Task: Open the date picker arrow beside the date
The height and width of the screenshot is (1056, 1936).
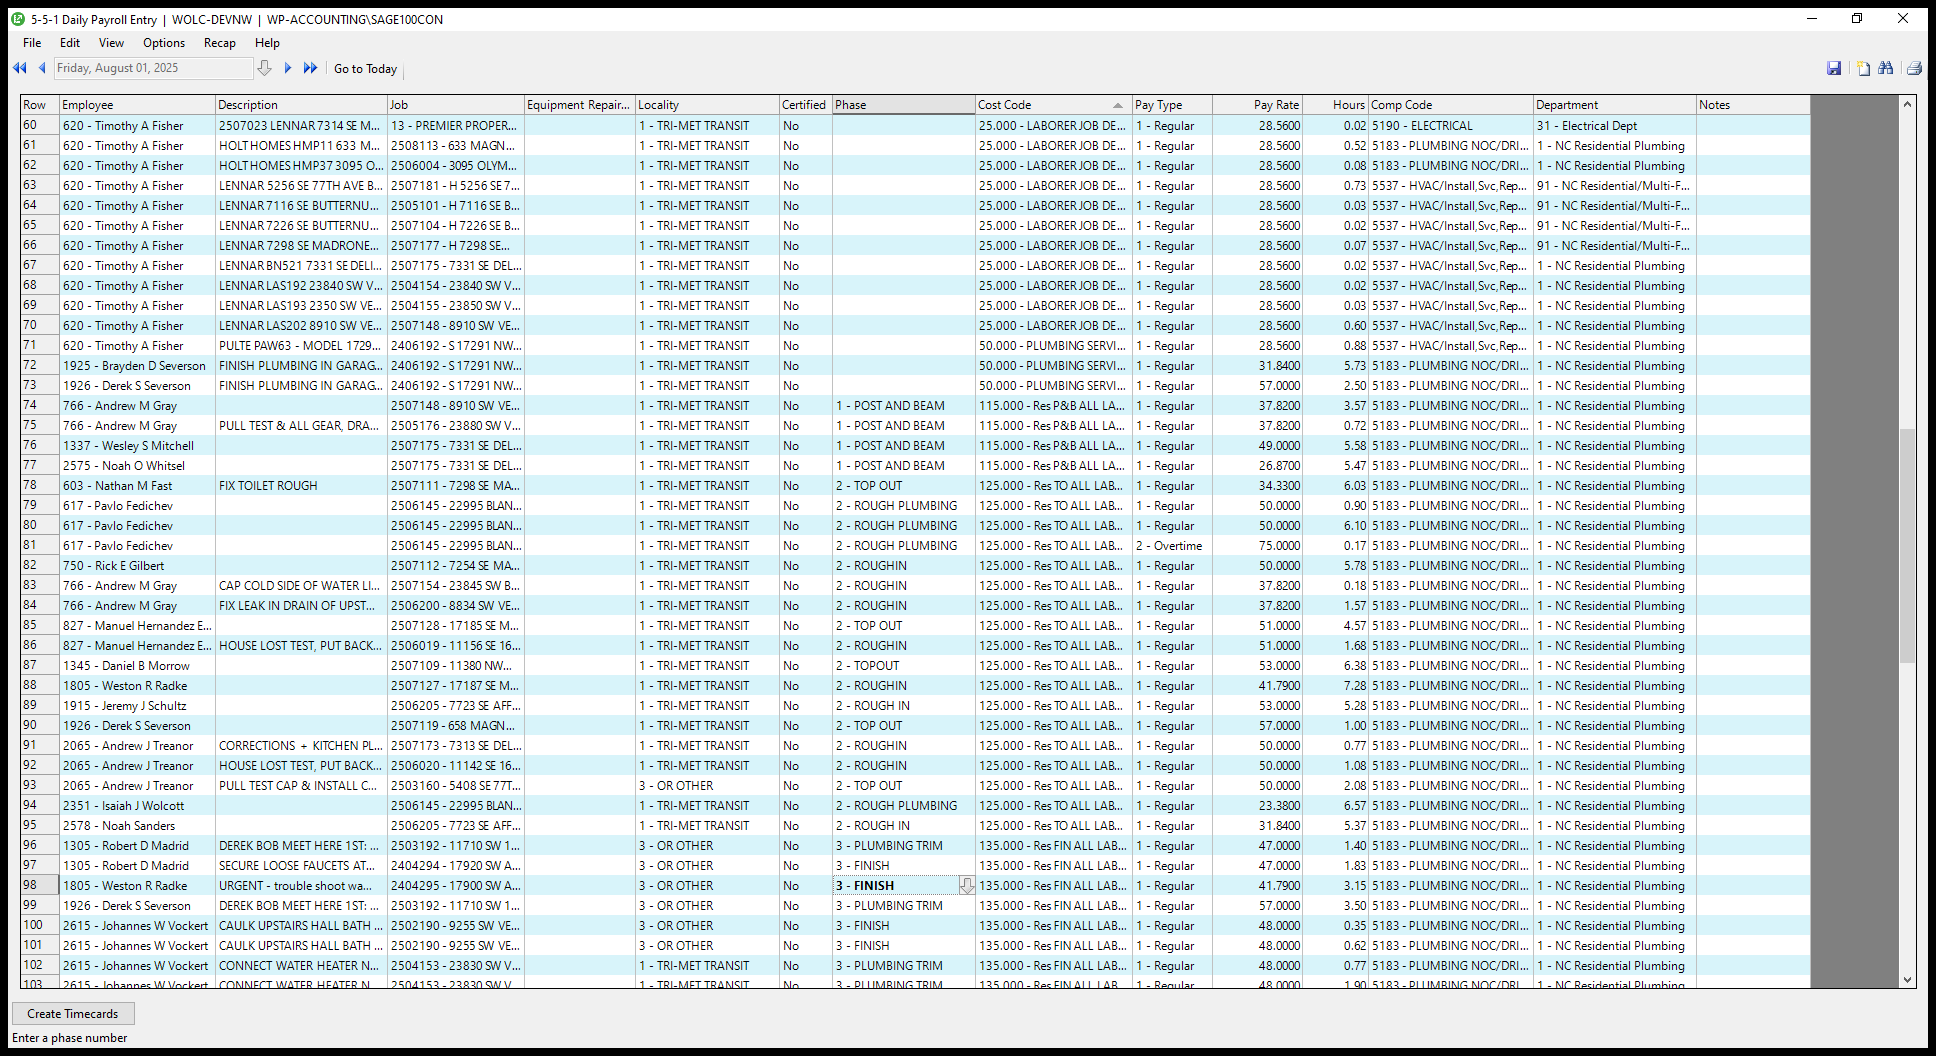Action: tap(264, 68)
